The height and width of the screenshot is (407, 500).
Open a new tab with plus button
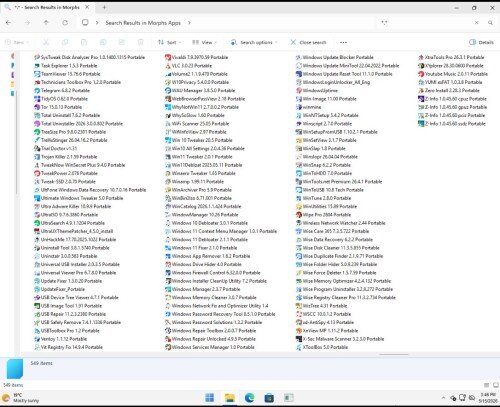104,7
